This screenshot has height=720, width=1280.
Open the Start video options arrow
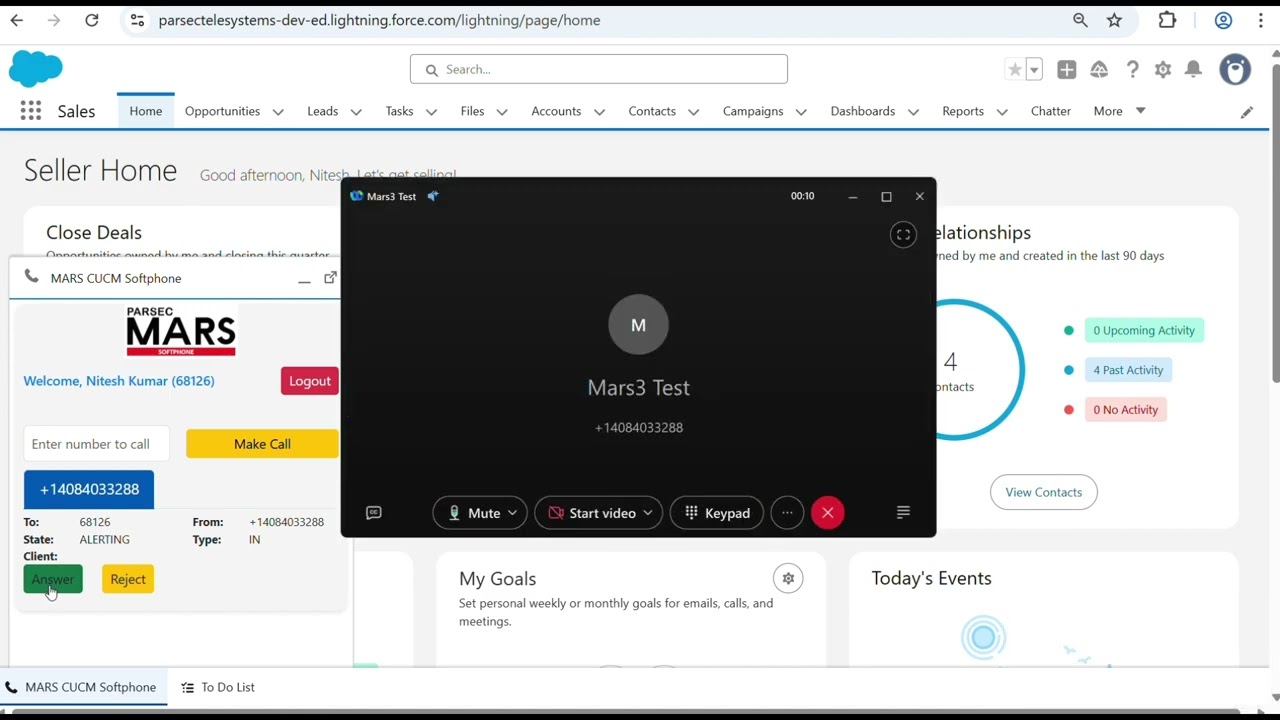click(647, 513)
